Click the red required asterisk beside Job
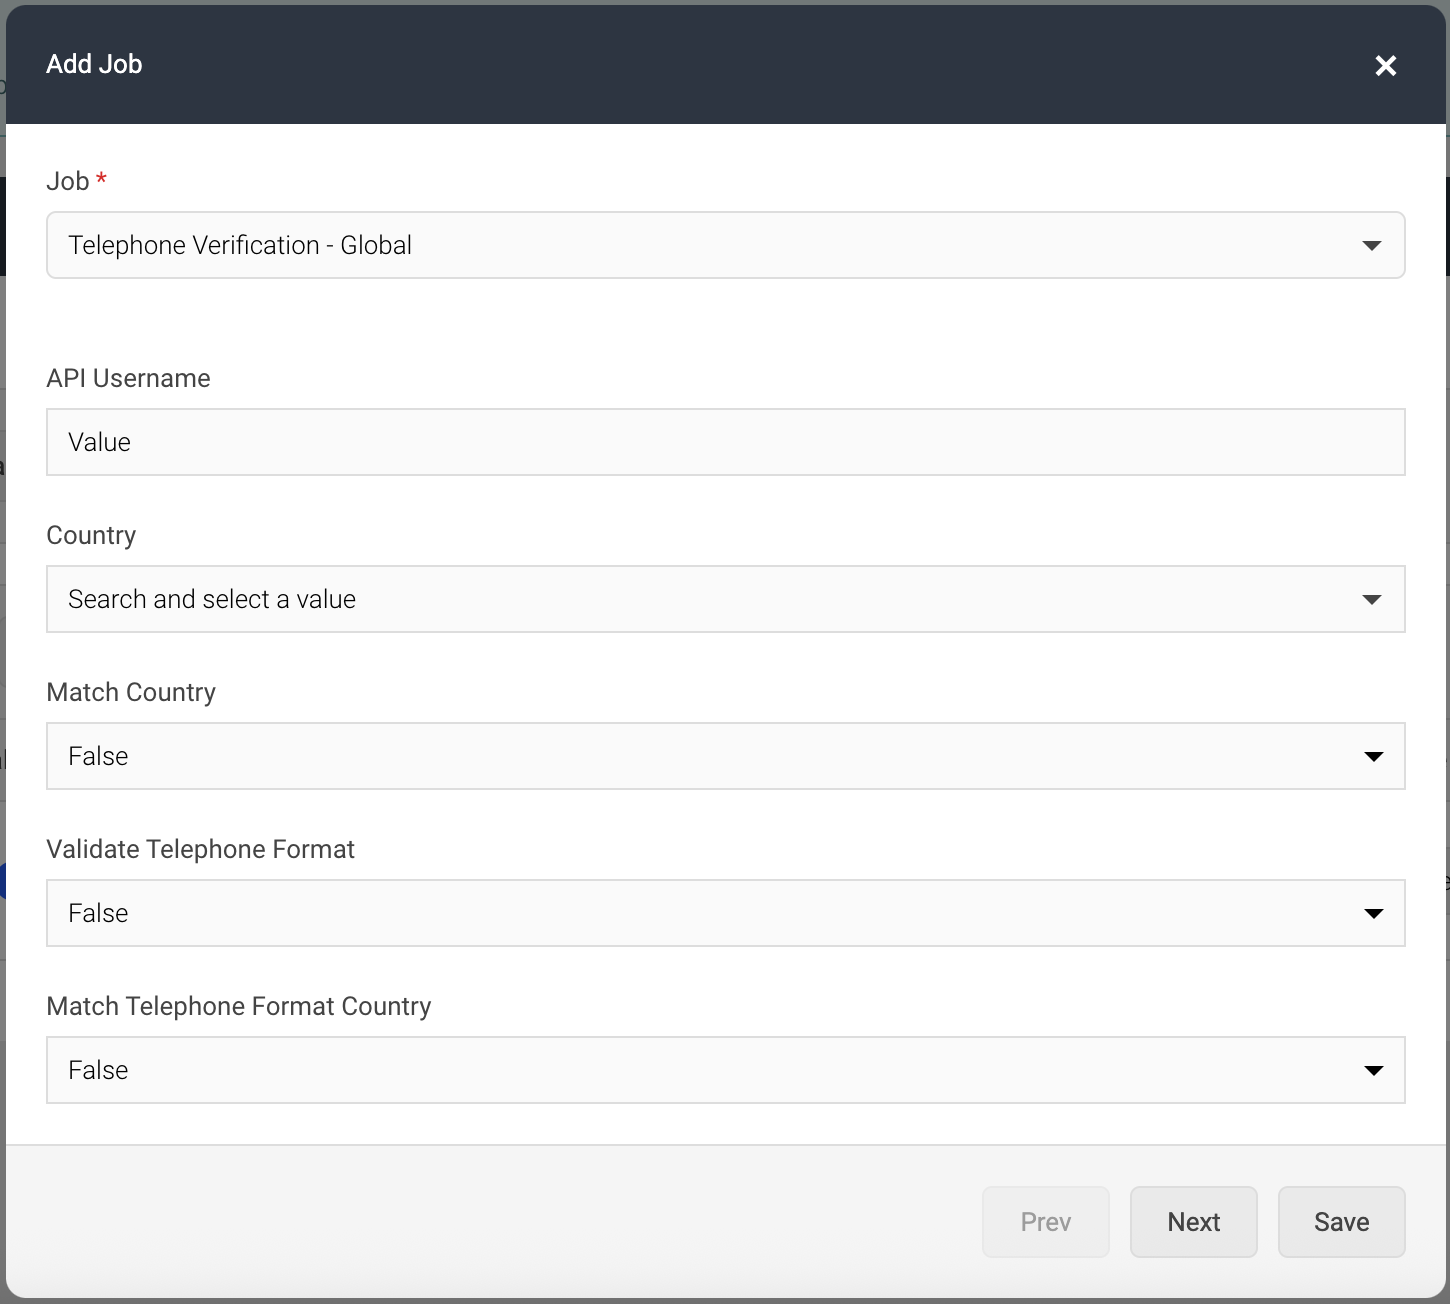 (102, 178)
